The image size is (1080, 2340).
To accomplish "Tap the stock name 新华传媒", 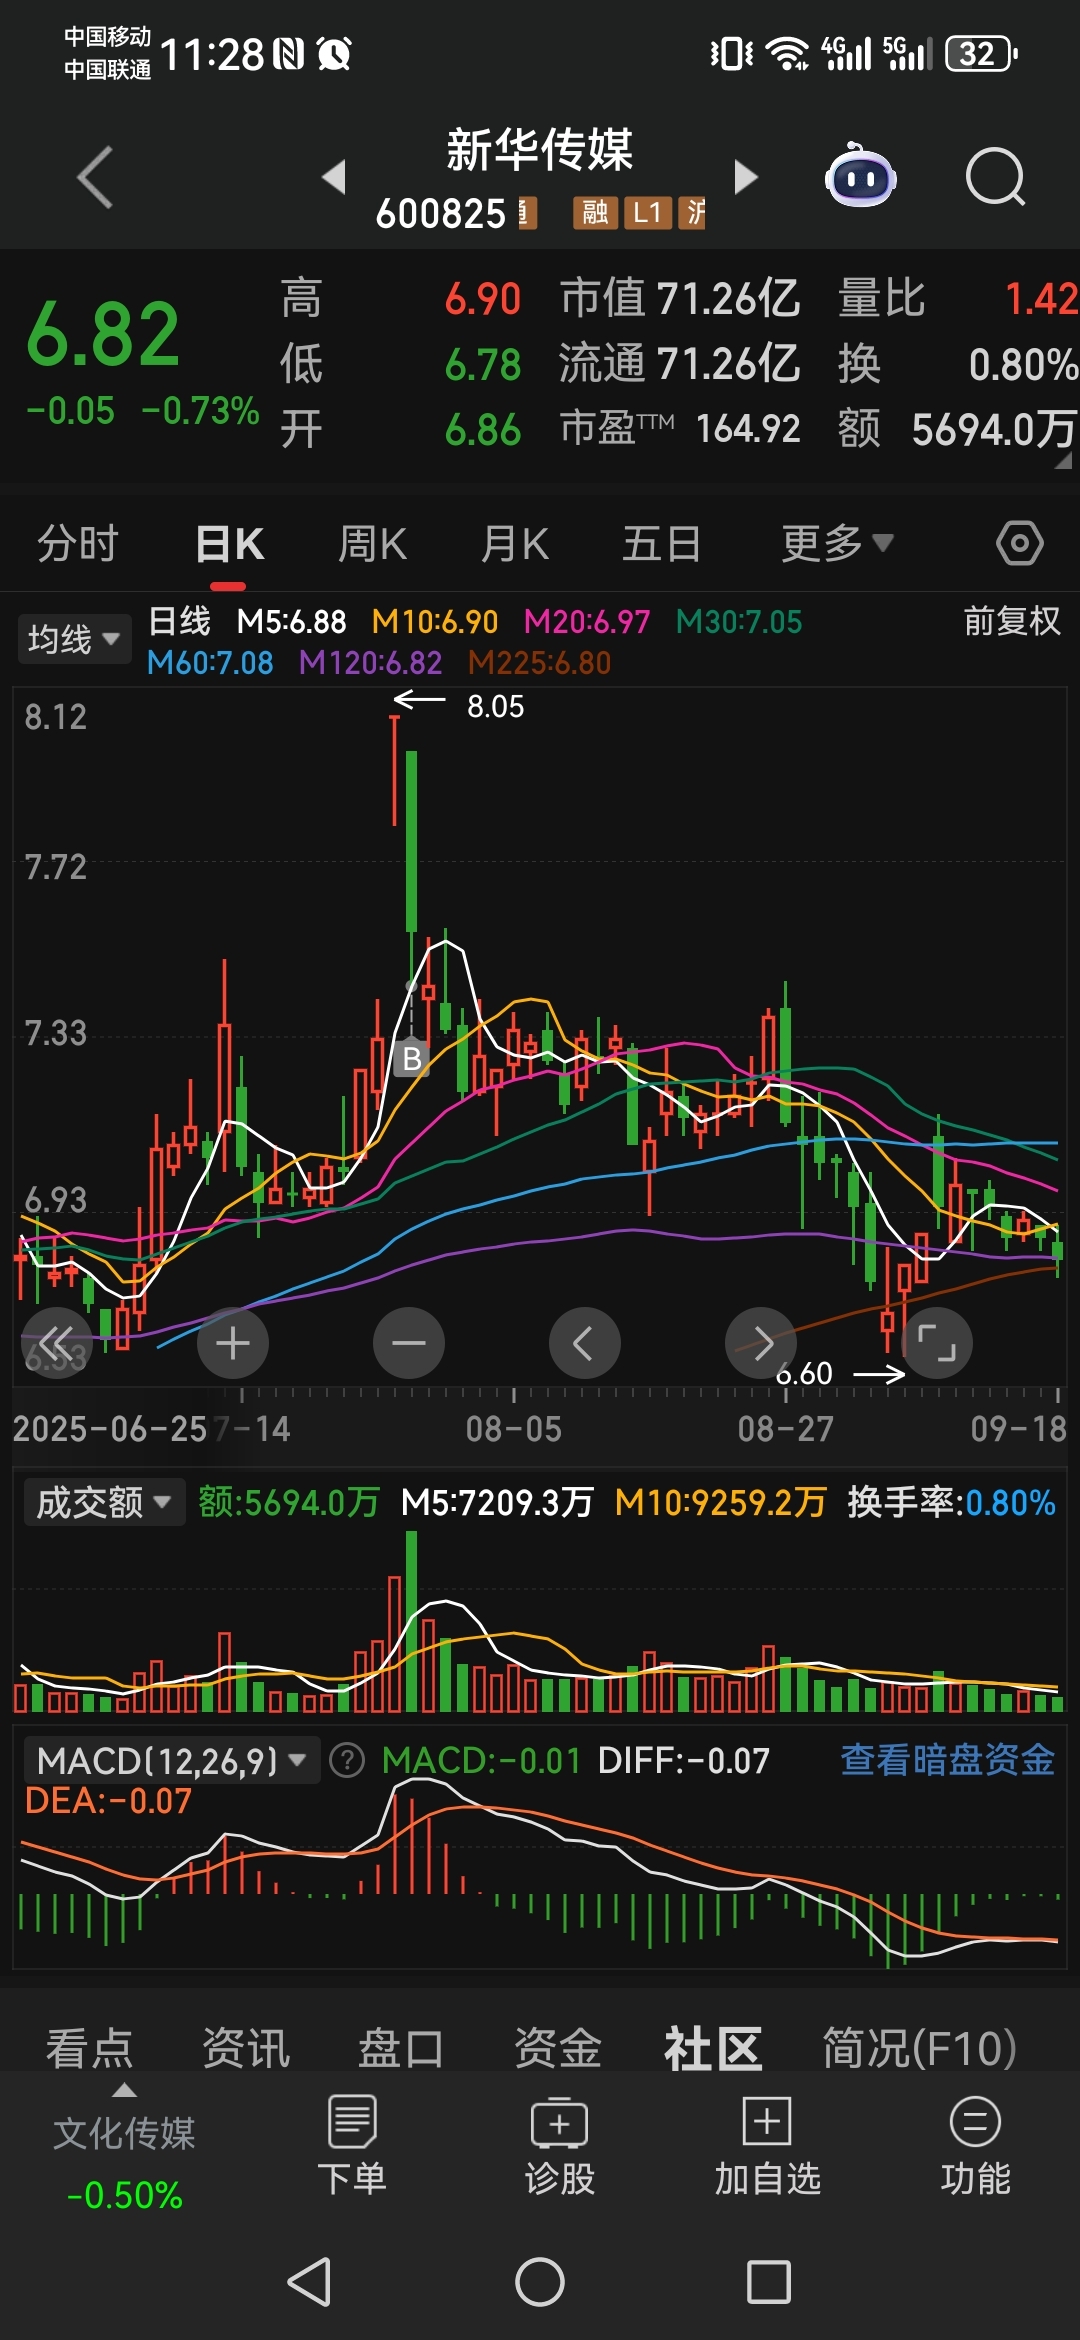I will 540,150.
